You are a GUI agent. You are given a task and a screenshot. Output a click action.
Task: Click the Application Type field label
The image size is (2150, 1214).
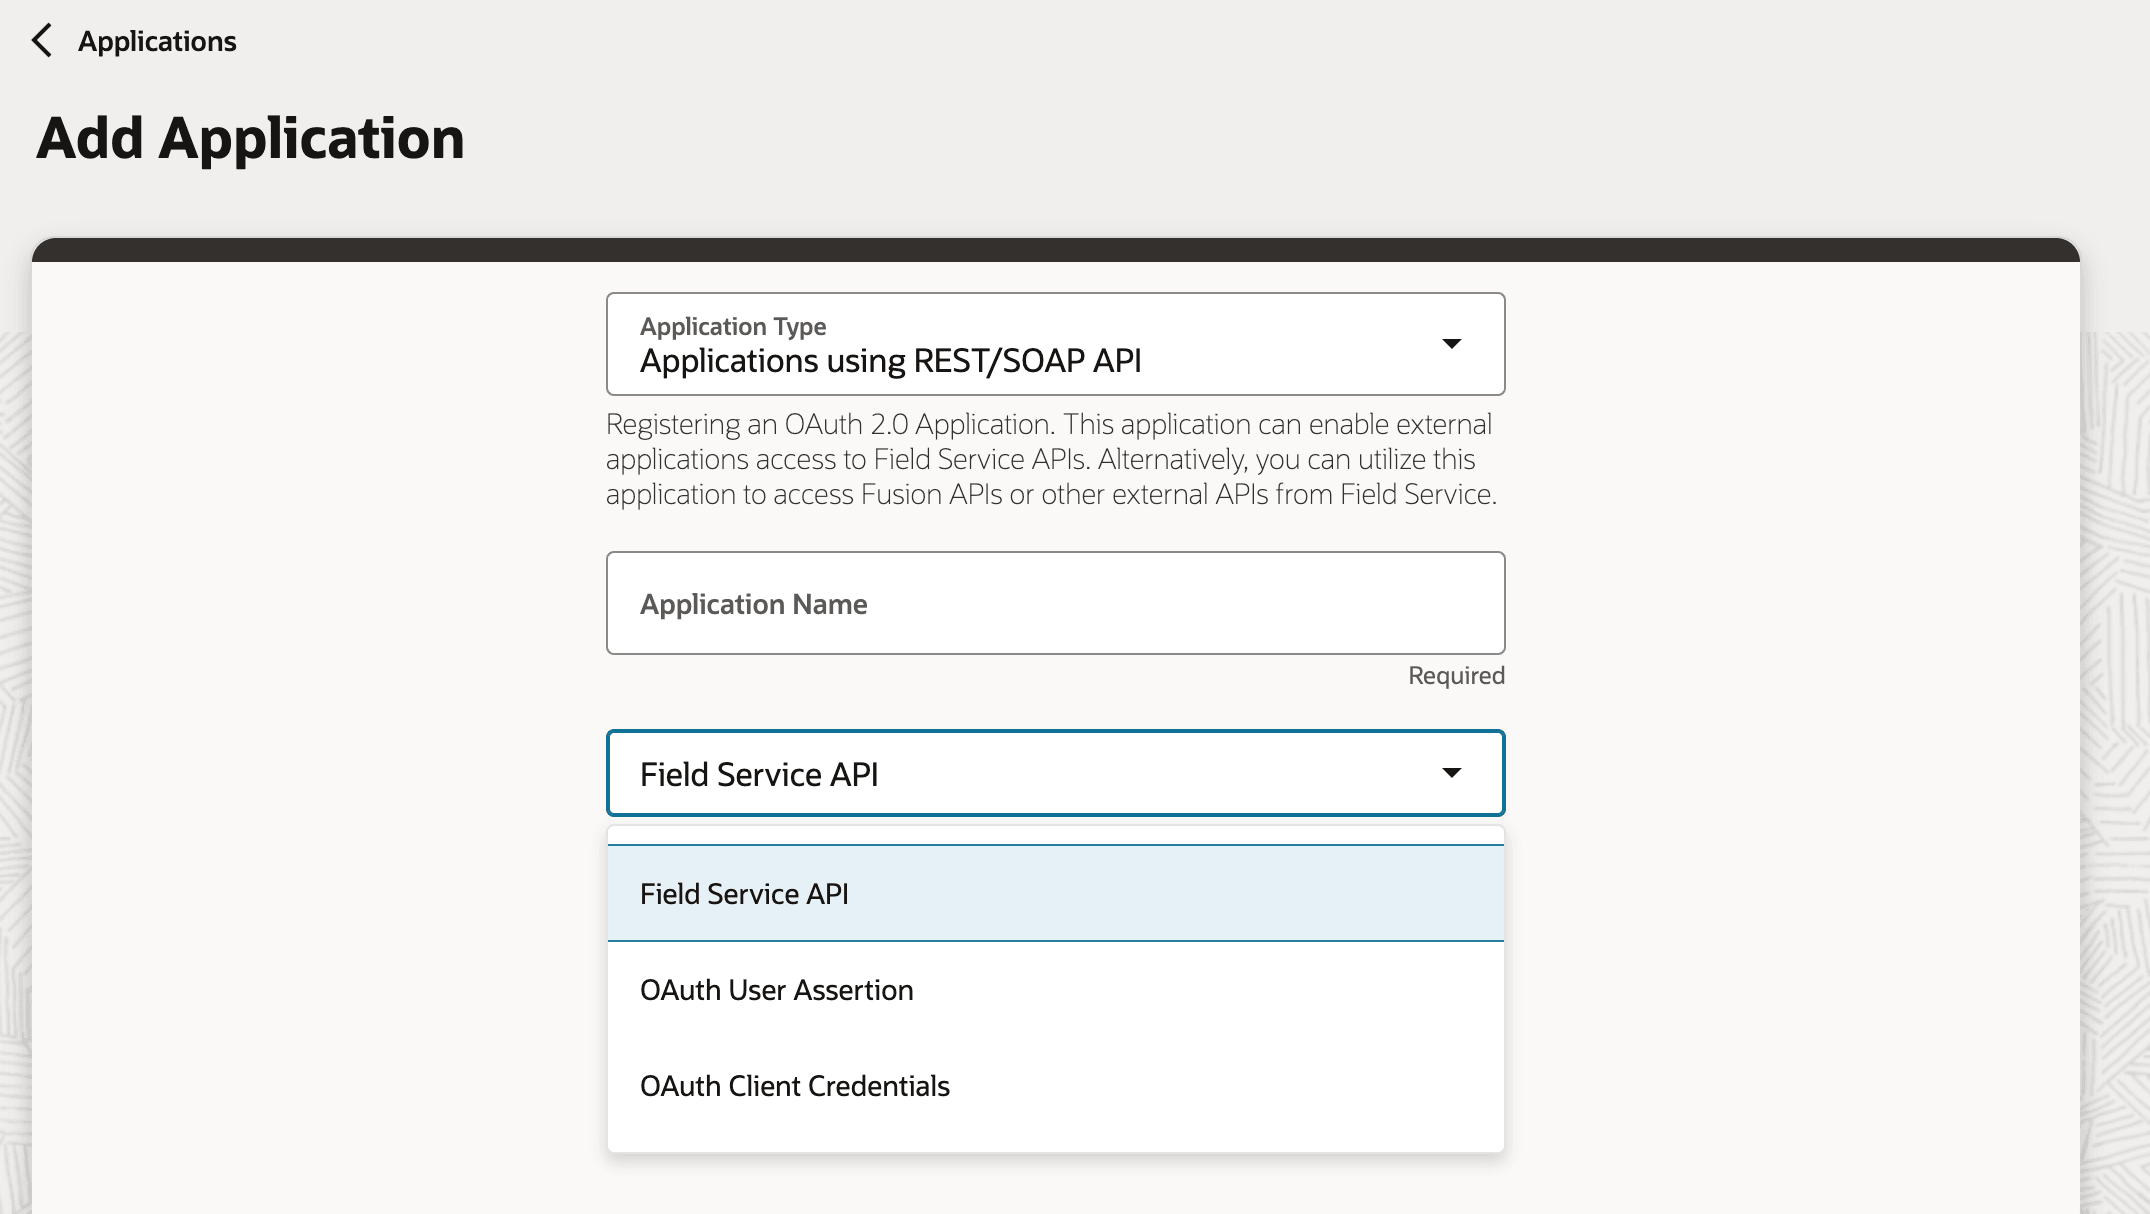pos(732,326)
